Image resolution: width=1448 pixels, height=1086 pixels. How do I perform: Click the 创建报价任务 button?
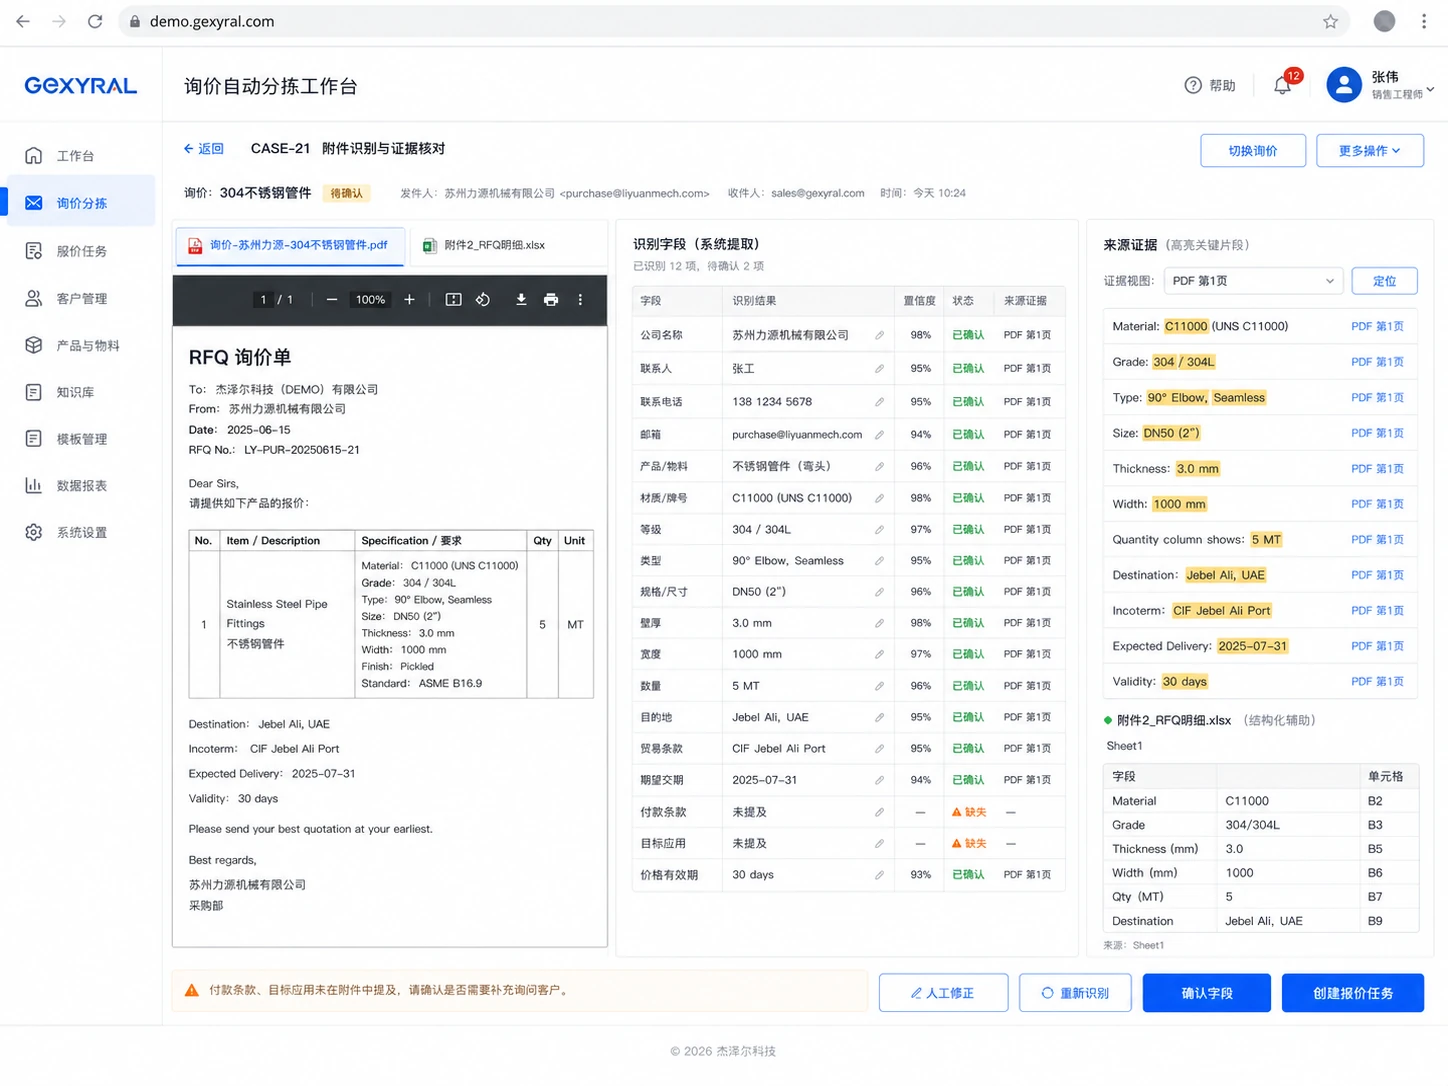coord(1353,993)
